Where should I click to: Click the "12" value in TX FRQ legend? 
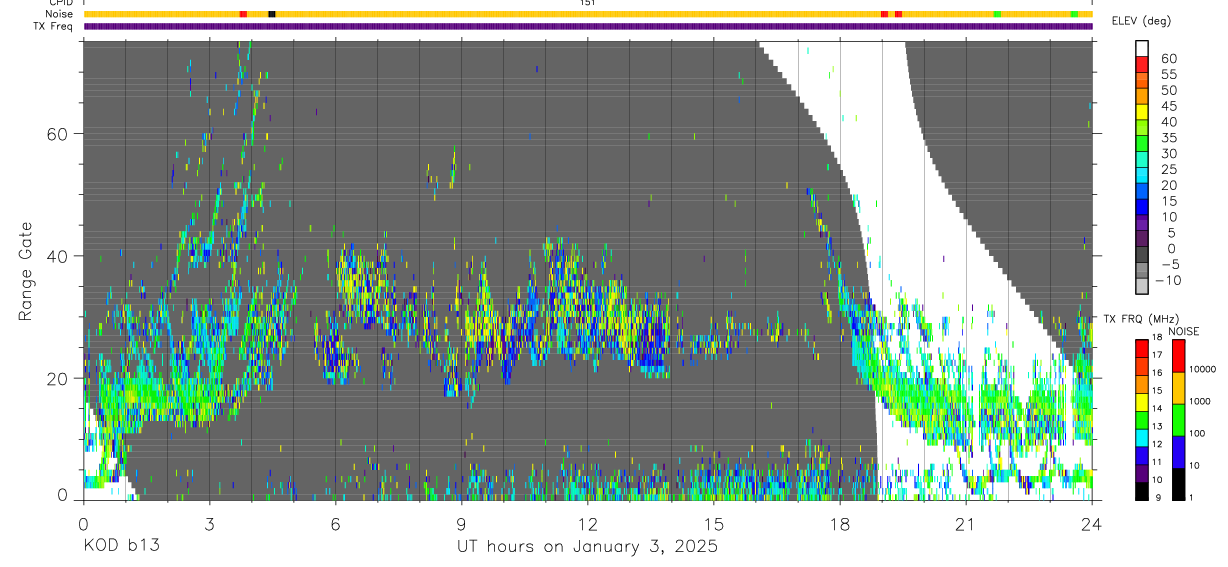click(x=1157, y=444)
